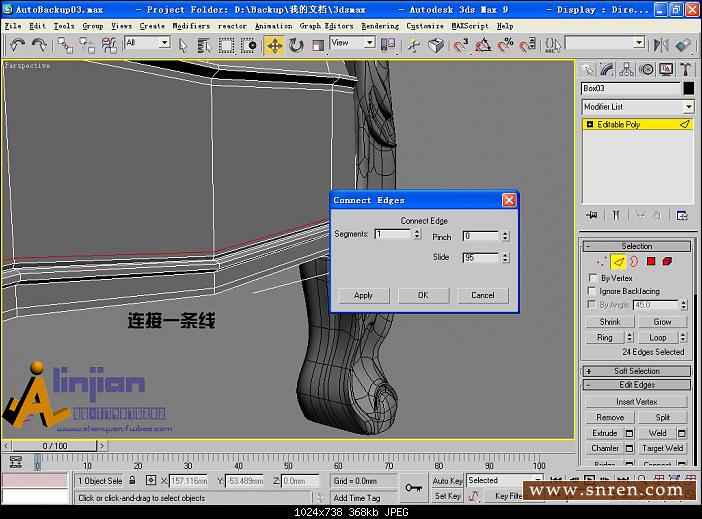The height and width of the screenshot is (519, 702).
Task: Click the Redo arrow icon
Action: 39,45
